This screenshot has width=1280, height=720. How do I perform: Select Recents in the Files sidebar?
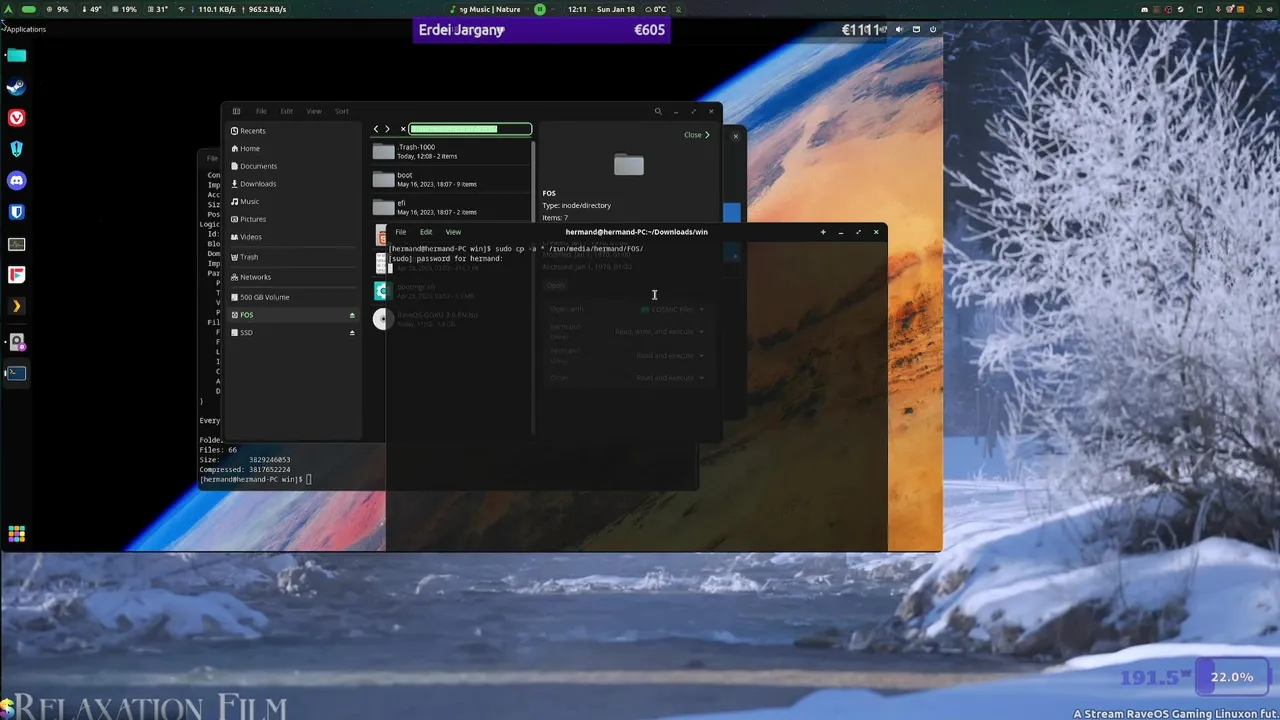coord(294,131)
